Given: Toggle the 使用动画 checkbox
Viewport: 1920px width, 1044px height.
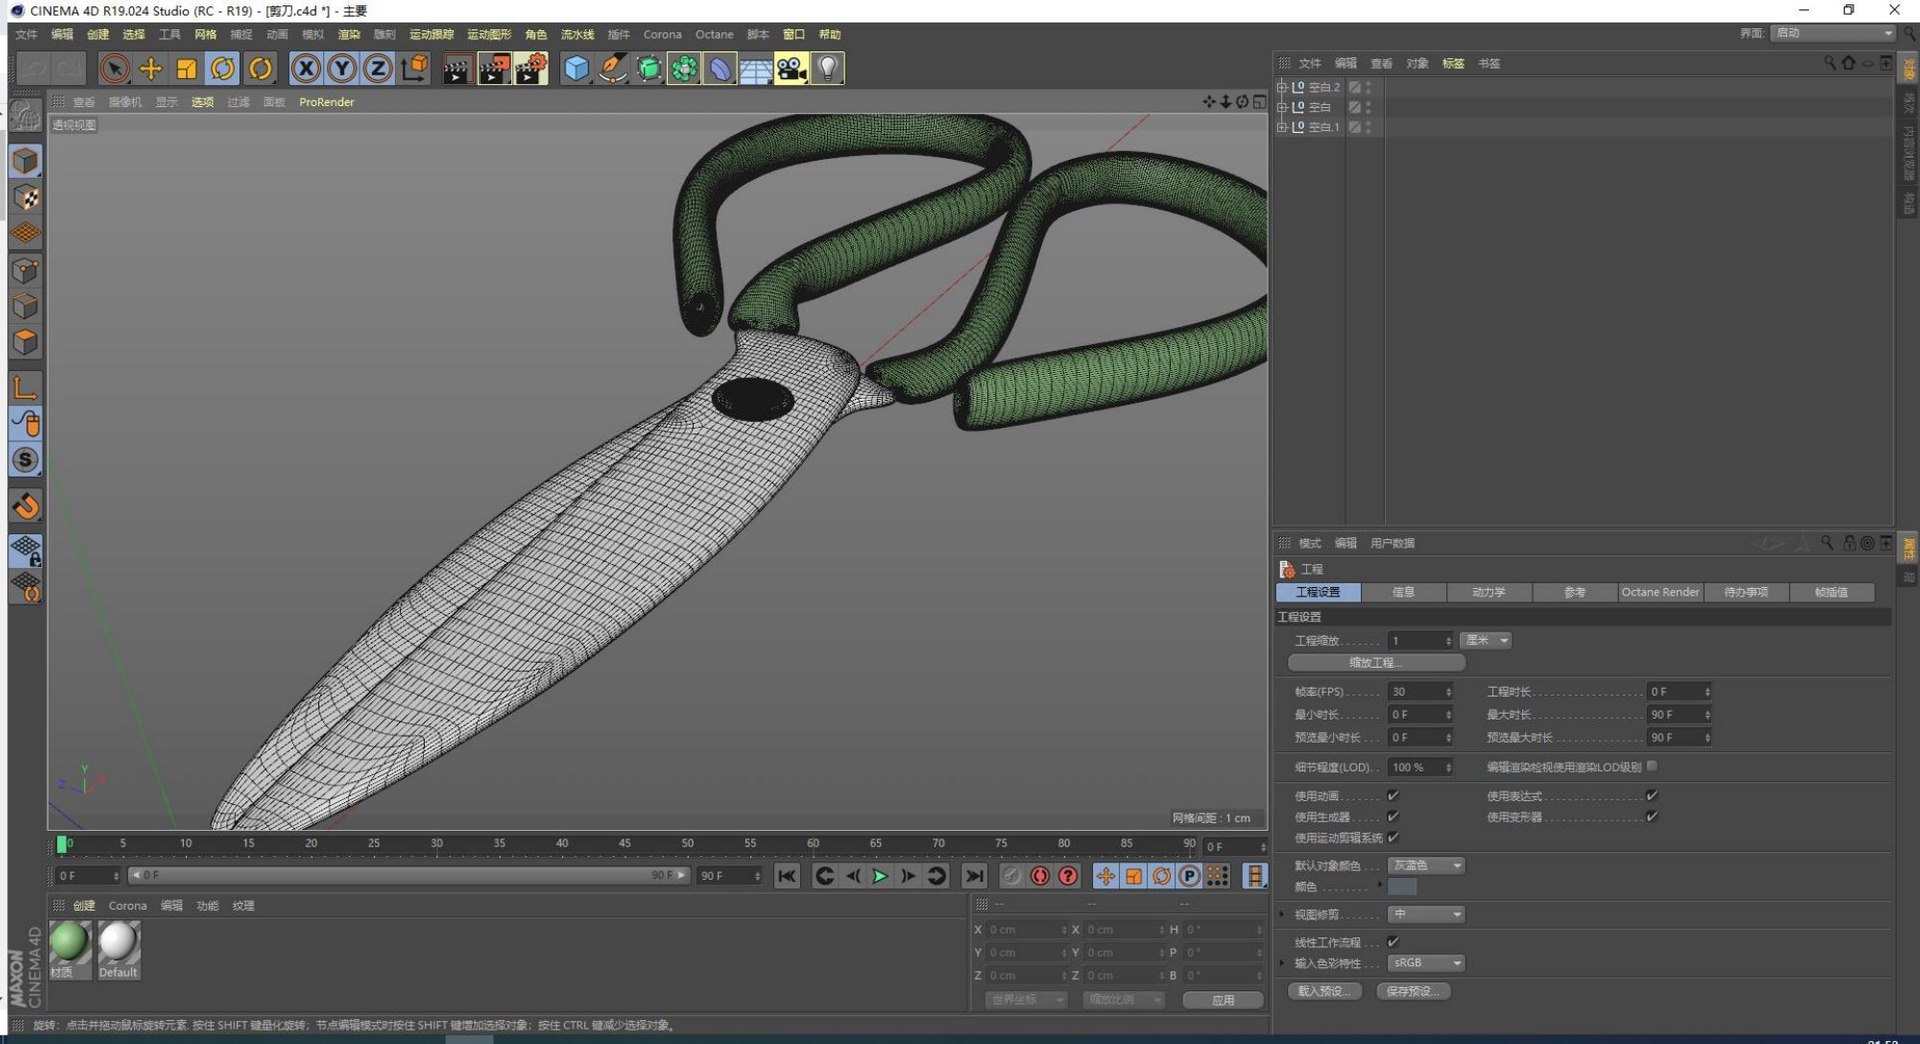Looking at the screenshot, I should point(1393,795).
